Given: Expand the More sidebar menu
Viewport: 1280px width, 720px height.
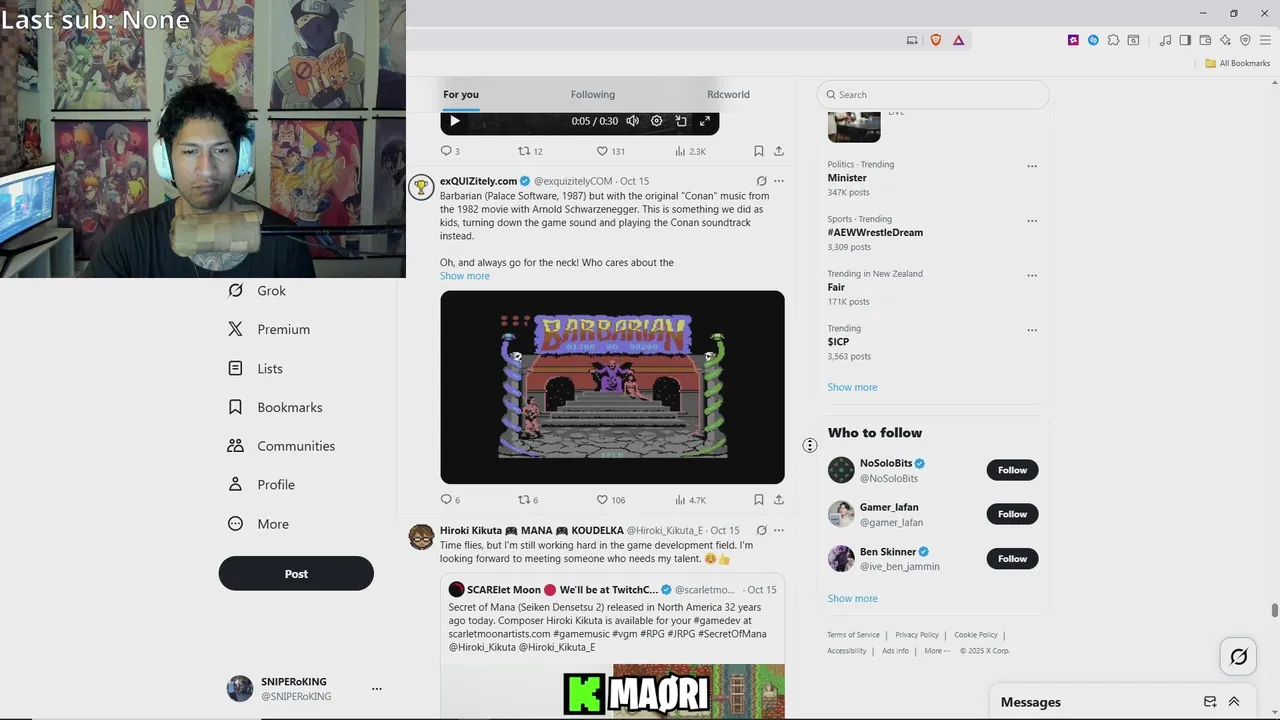Looking at the screenshot, I should coord(258,524).
